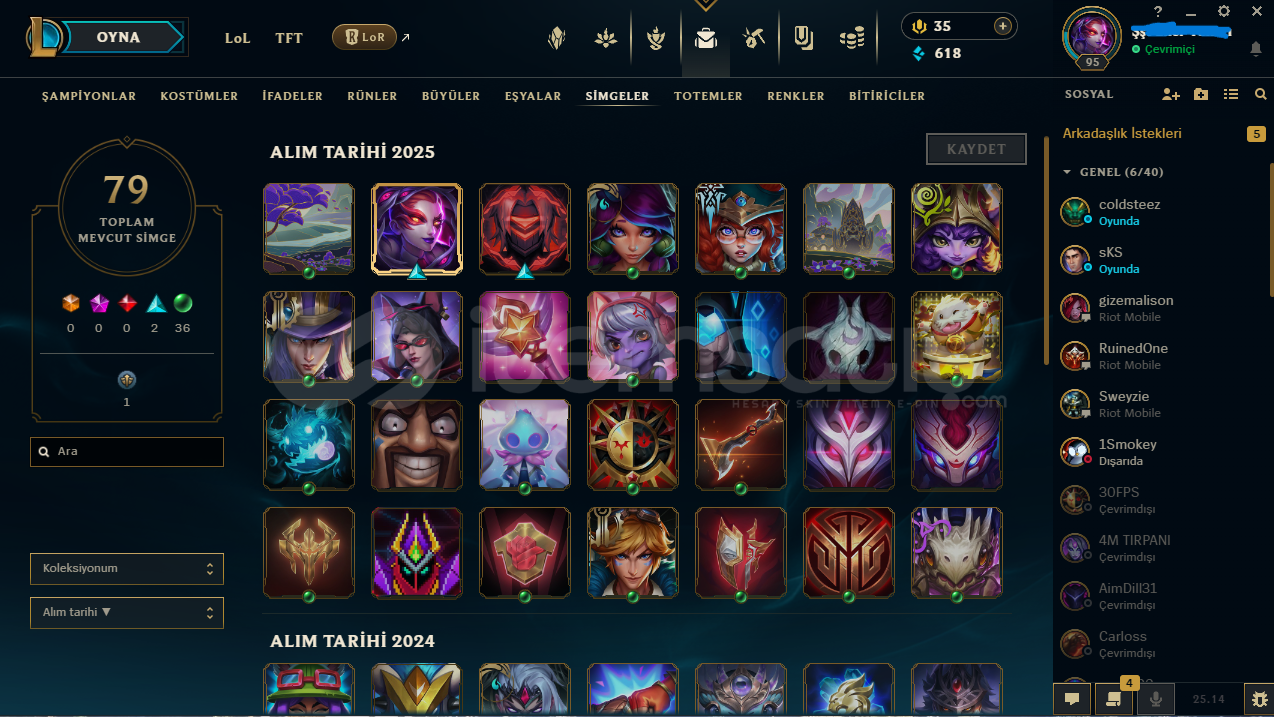Toggle the friends list view icon in Sosyal

[1231, 94]
